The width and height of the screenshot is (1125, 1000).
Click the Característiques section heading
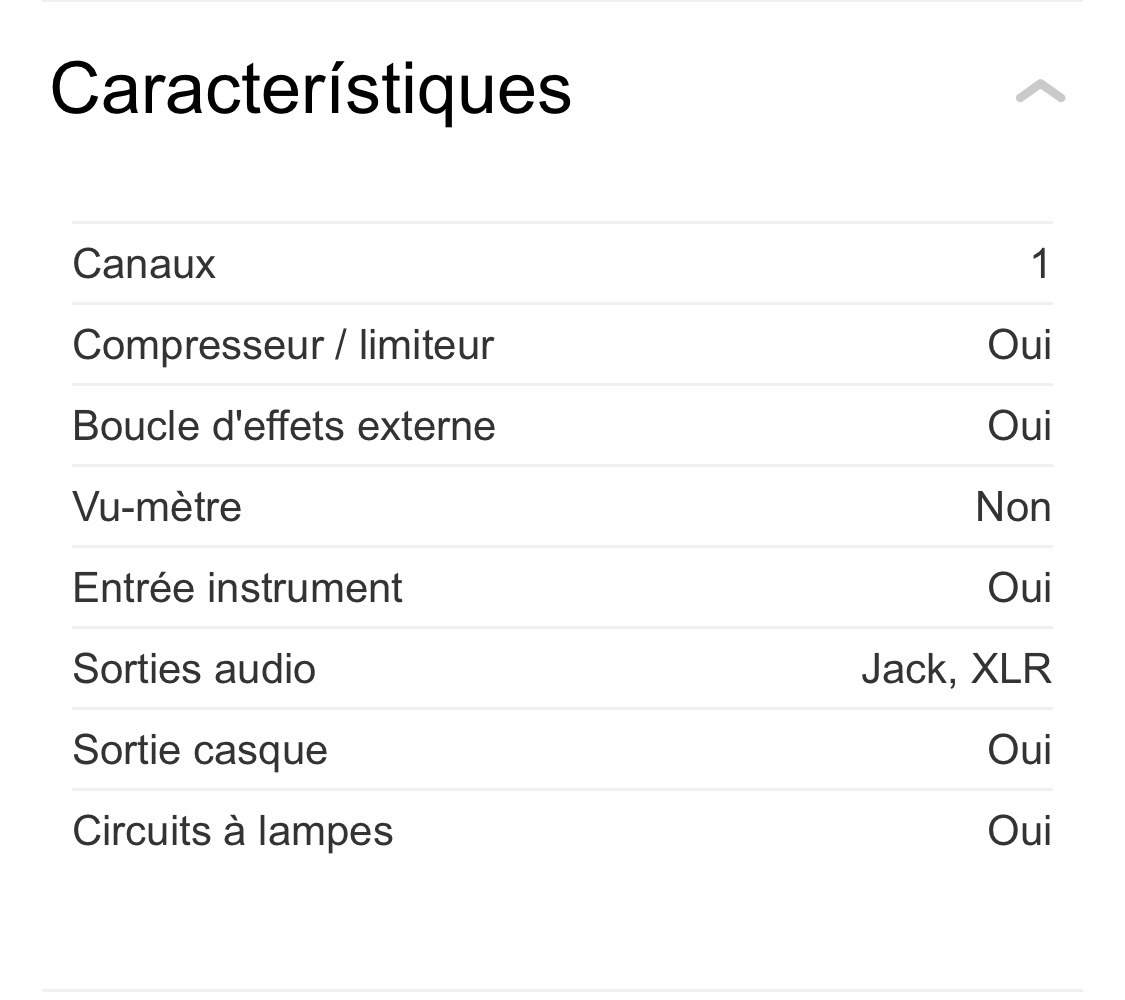coord(310,90)
